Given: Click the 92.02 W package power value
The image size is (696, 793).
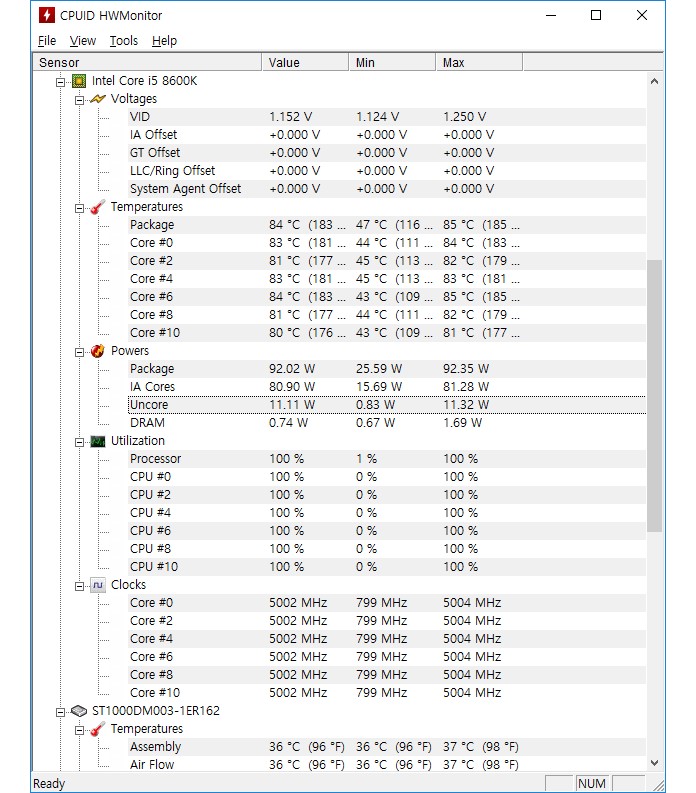Looking at the screenshot, I should (292, 369).
